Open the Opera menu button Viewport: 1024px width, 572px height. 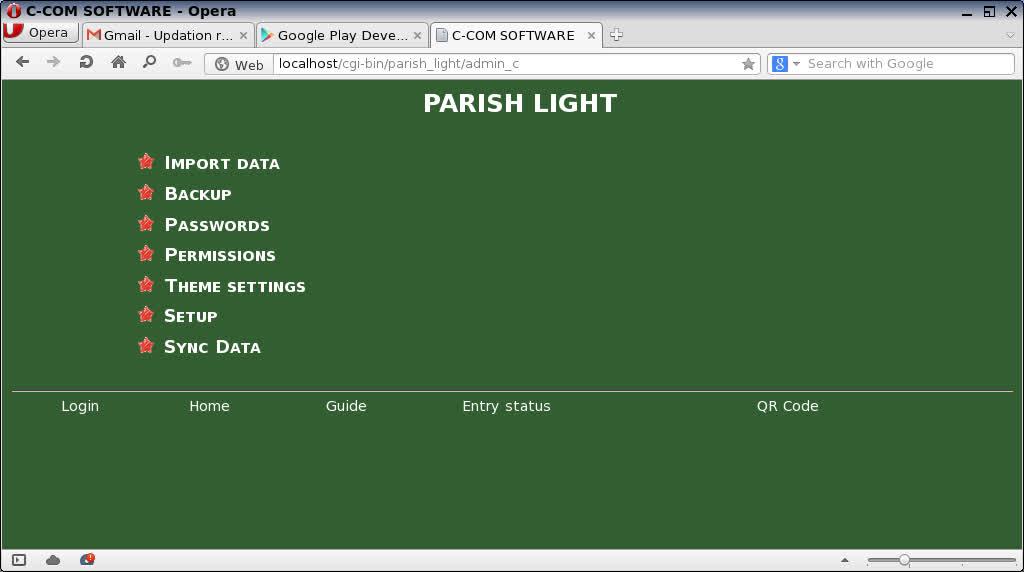click(40, 33)
